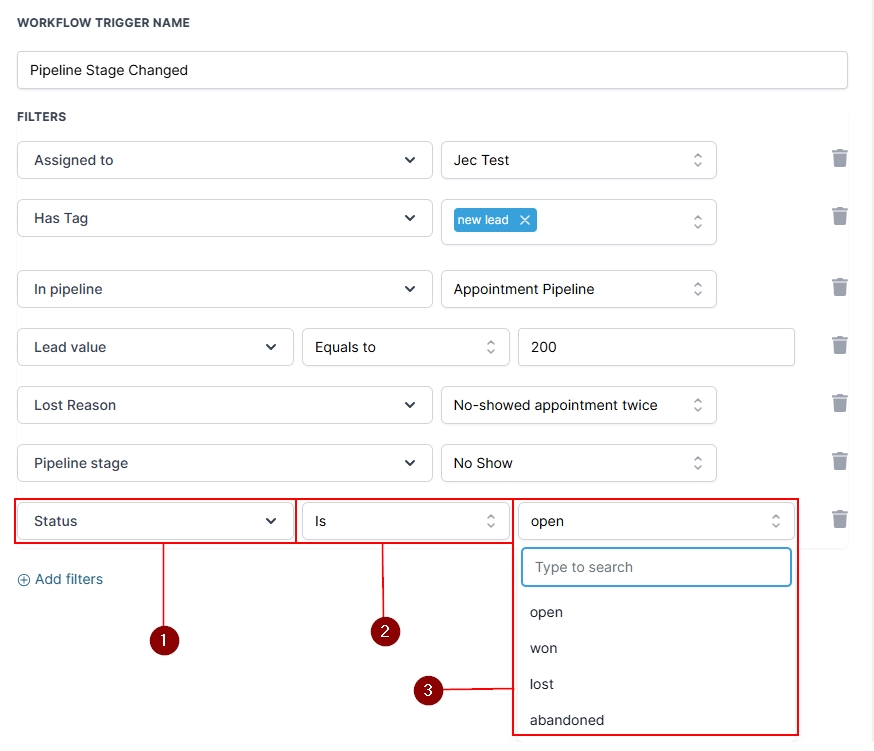
Task: Select the won status option
Action: click(544, 648)
